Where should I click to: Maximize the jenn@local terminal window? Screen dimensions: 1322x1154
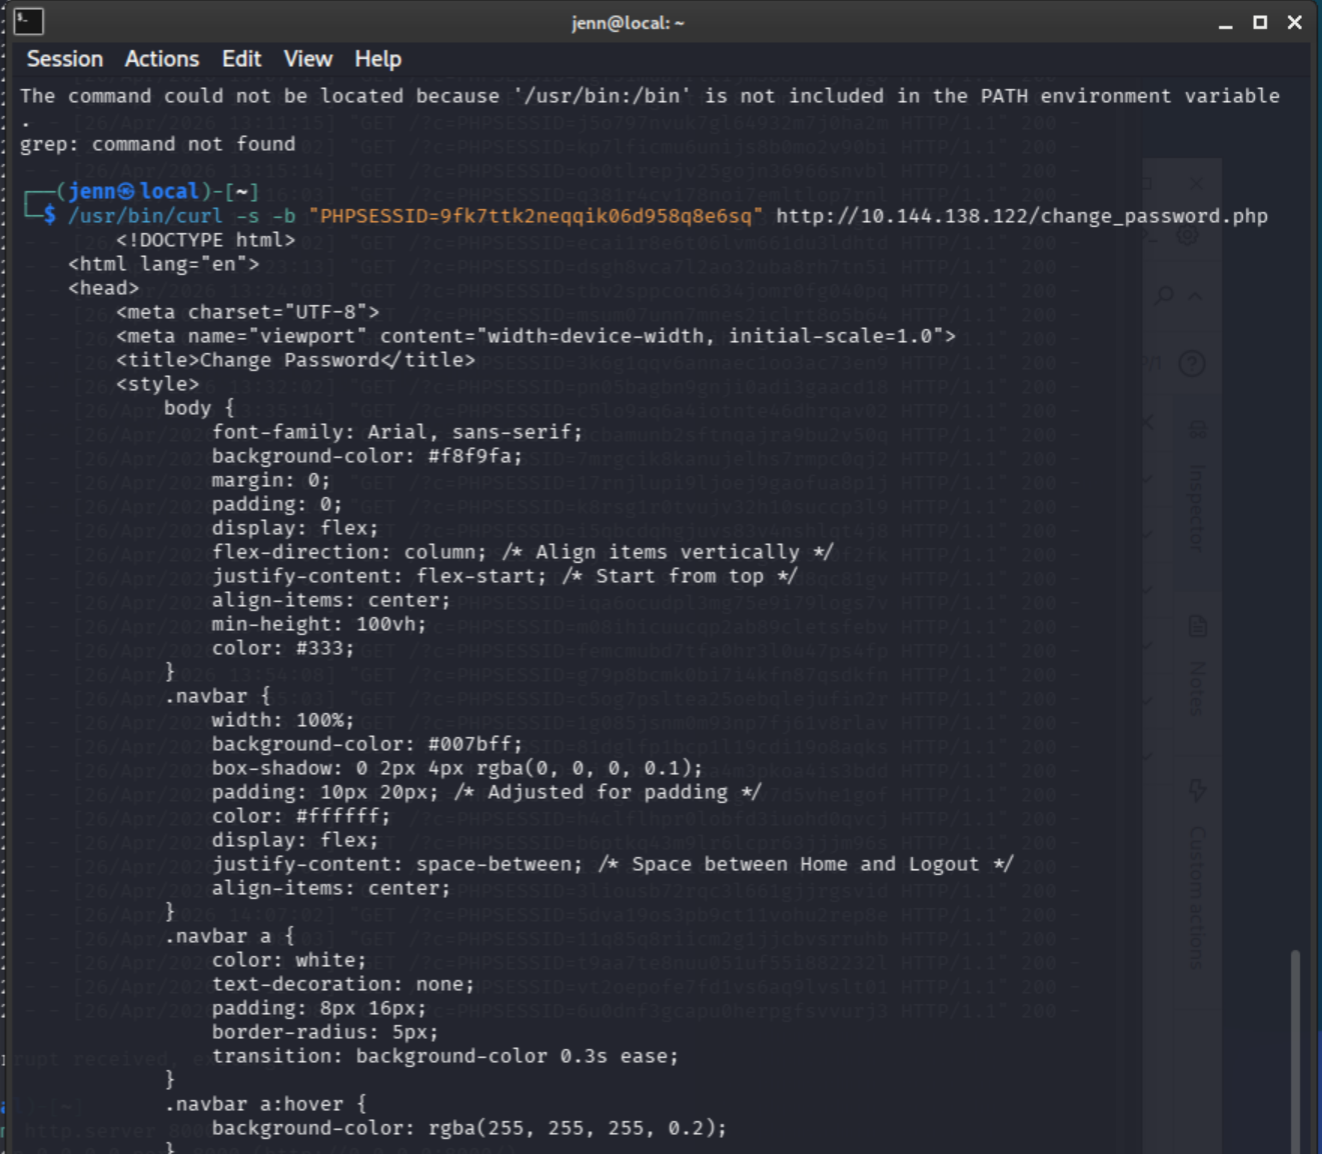point(1260,22)
